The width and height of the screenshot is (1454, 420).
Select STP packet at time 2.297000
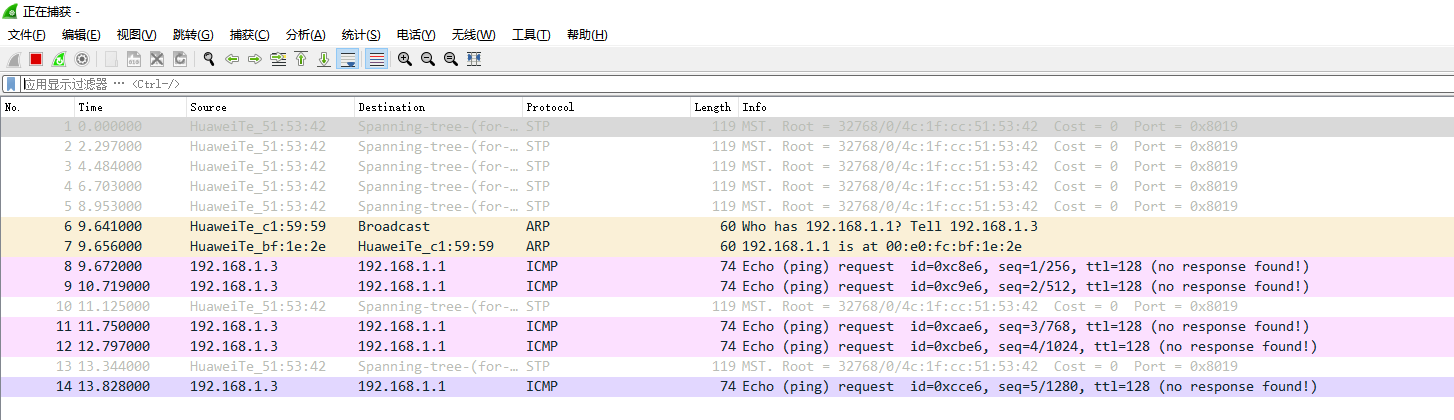pyautogui.click(x=727, y=146)
